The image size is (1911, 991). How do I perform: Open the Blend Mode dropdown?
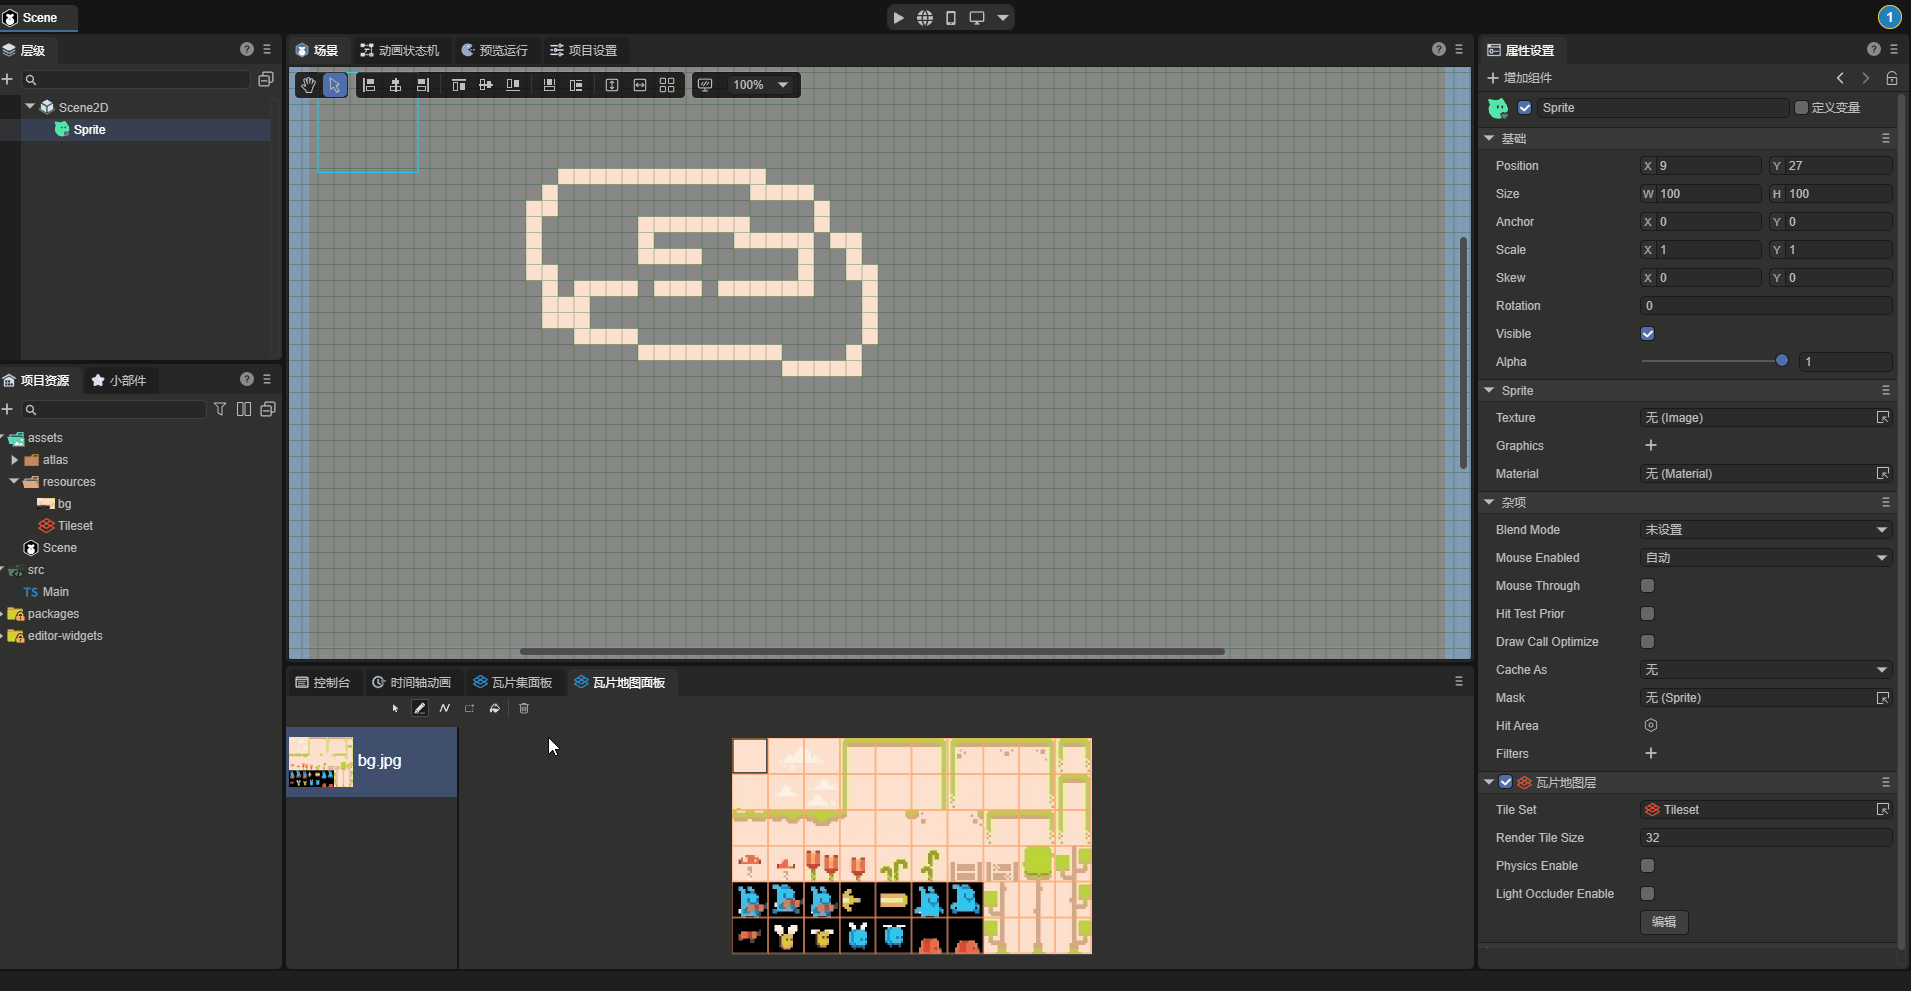click(x=1766, y=530)
